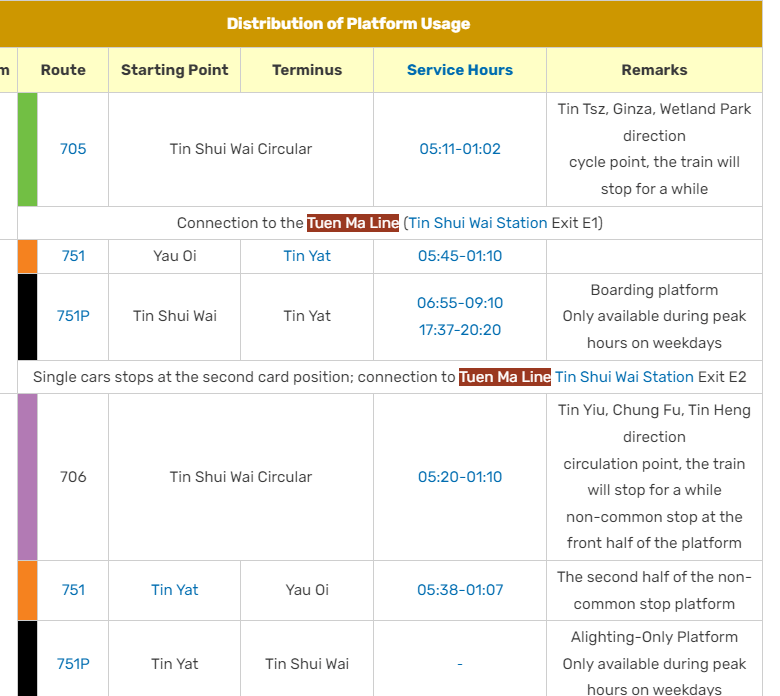780x696 pixels.
Task: Click the Distribution of Platform Usage heading
Action: 348,24
